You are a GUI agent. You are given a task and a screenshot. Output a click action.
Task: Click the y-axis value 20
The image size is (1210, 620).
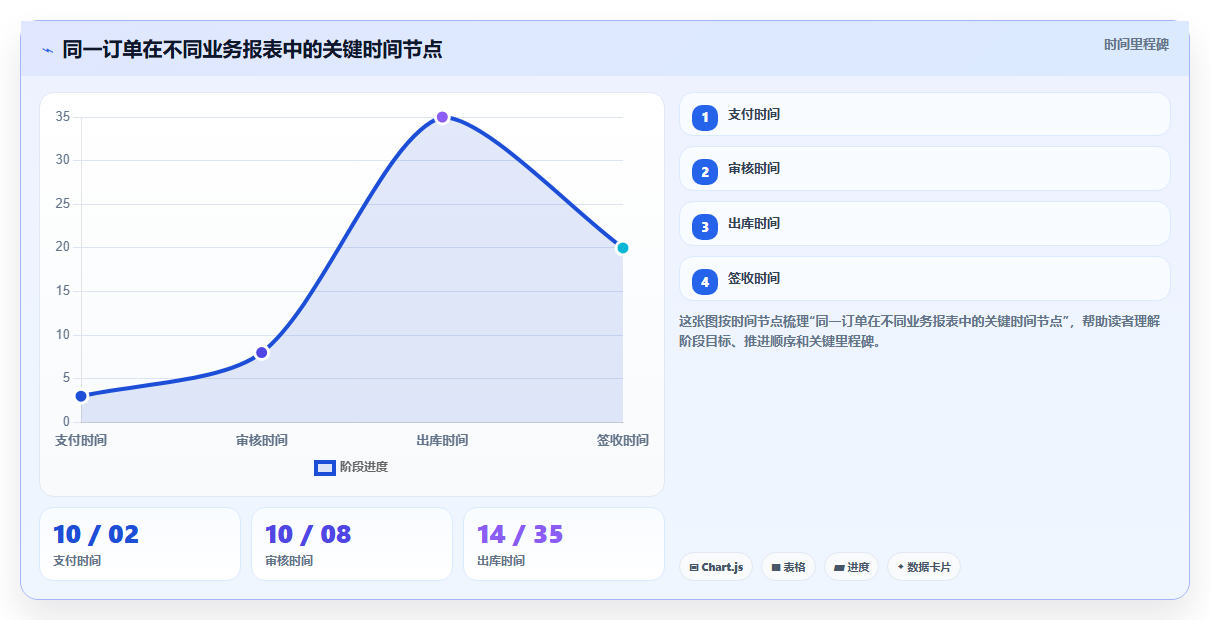tap(62, 247)
